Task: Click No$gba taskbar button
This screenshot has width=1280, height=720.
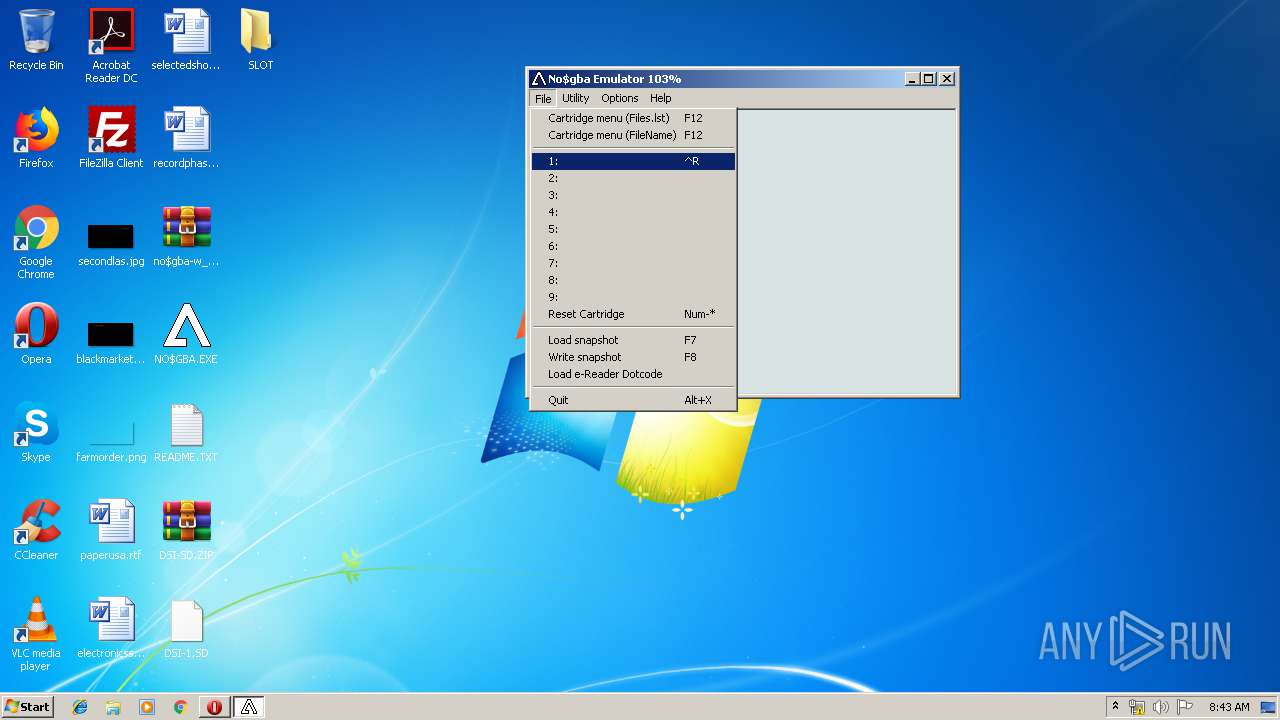Action: [x=249, y=707]
